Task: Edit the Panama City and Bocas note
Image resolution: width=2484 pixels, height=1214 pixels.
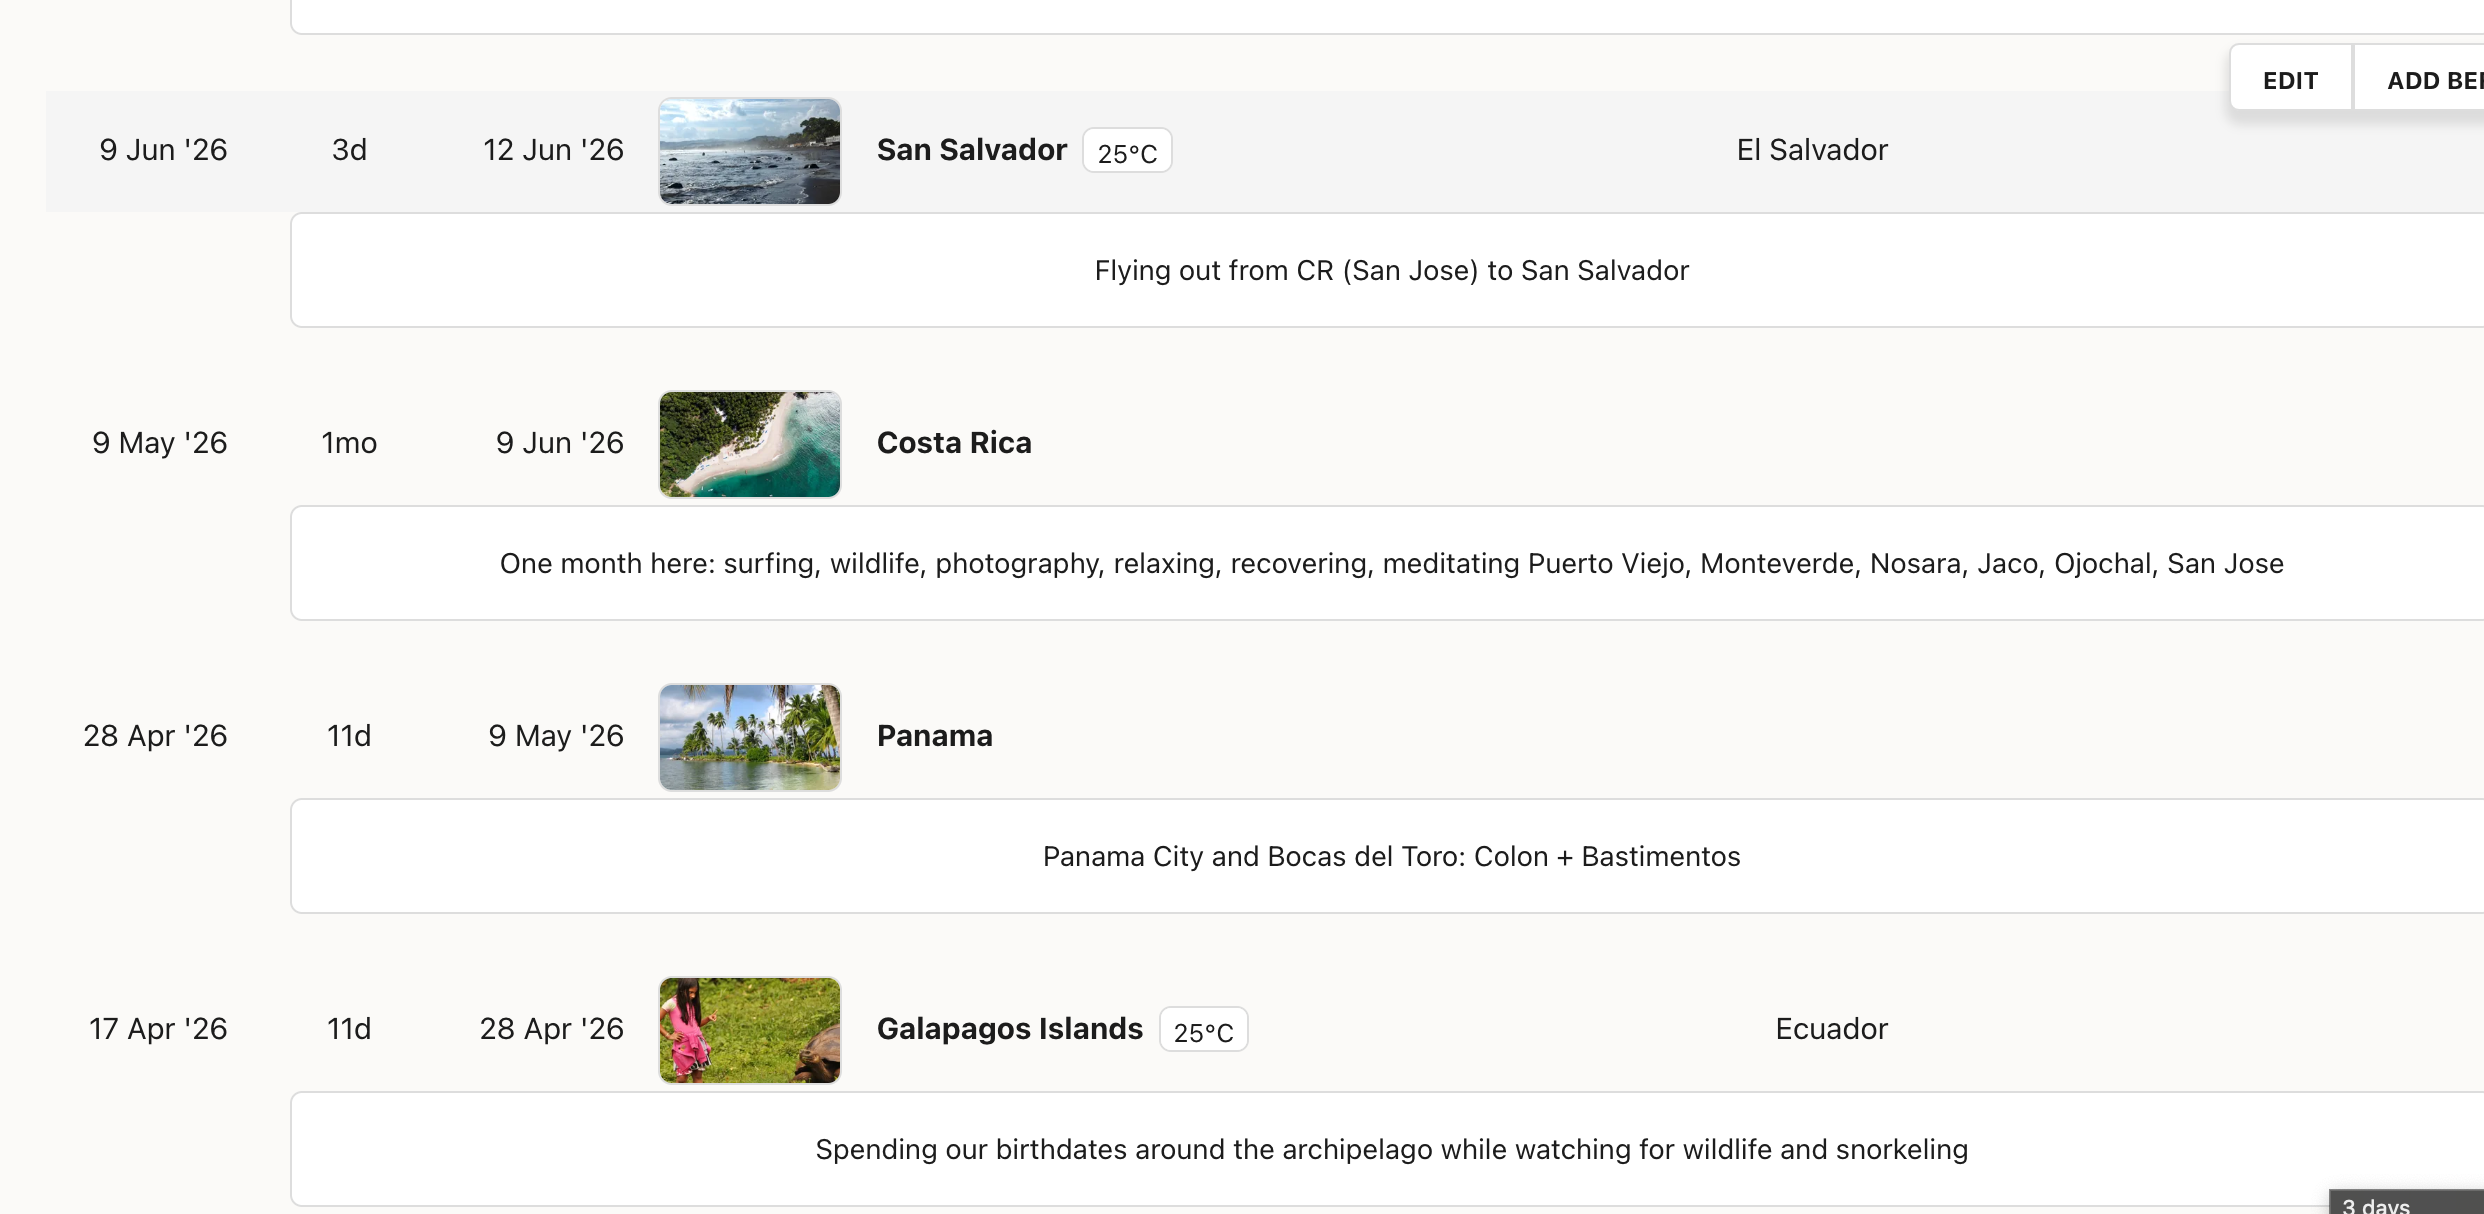Action: click(x=1390, y=856)
